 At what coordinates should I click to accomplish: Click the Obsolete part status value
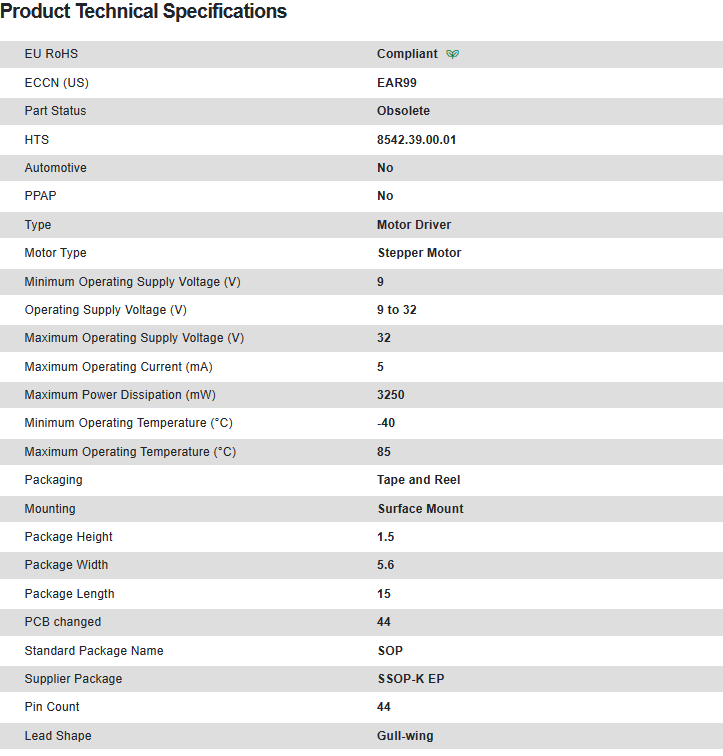(x=403, y=111)
